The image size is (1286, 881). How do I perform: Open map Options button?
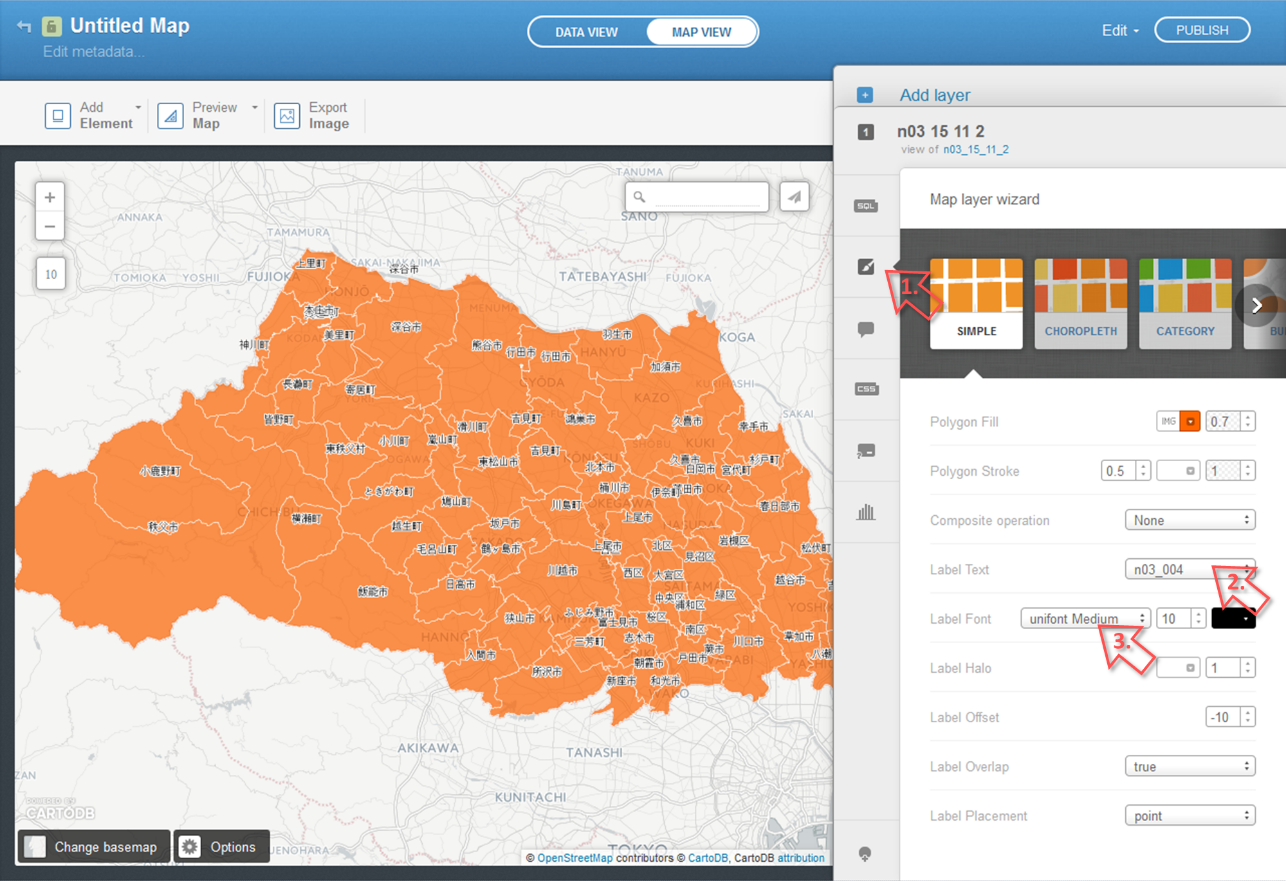pos(222,847)
